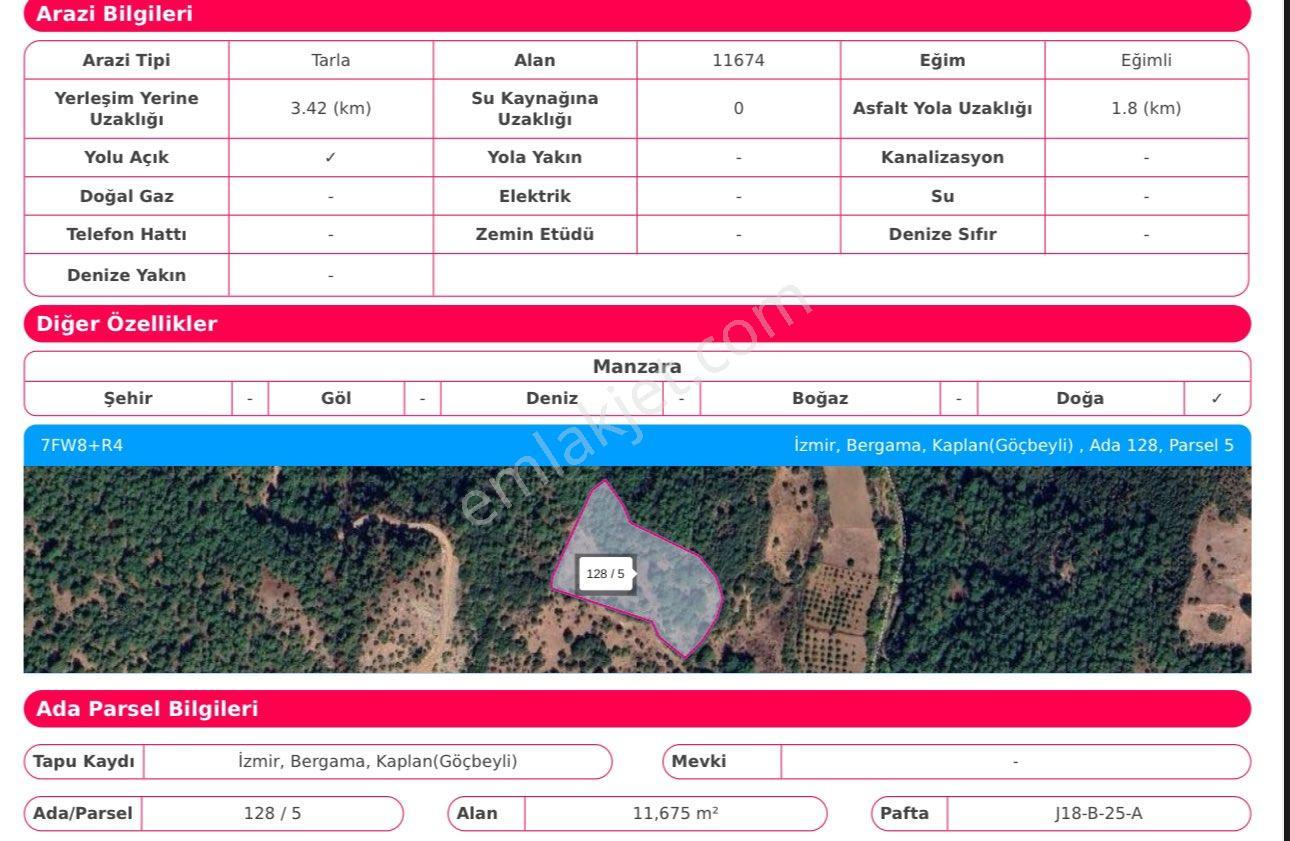Click the Su Kaynağına Uzaklığı label
Image resolution: width=1290 pixels, height=841 pixels.
point(535,109)
